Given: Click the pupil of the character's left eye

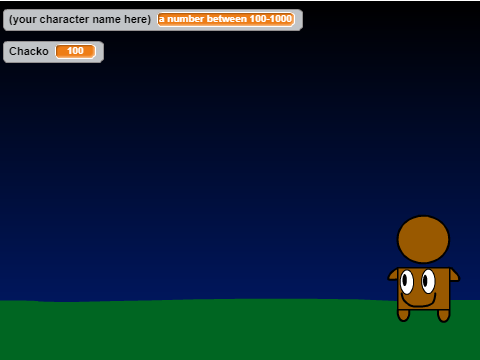Looking at the screenshot, I should click(405, 280).
